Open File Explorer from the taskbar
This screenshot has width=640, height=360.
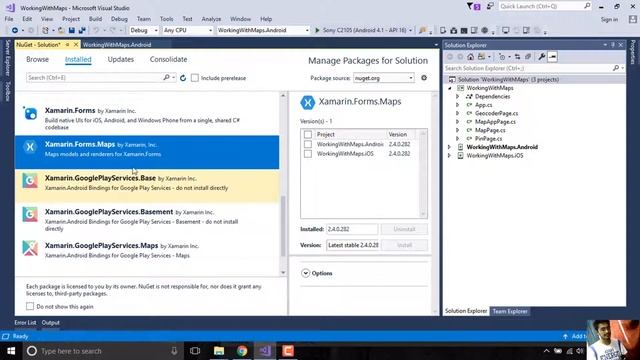[219, 351]
